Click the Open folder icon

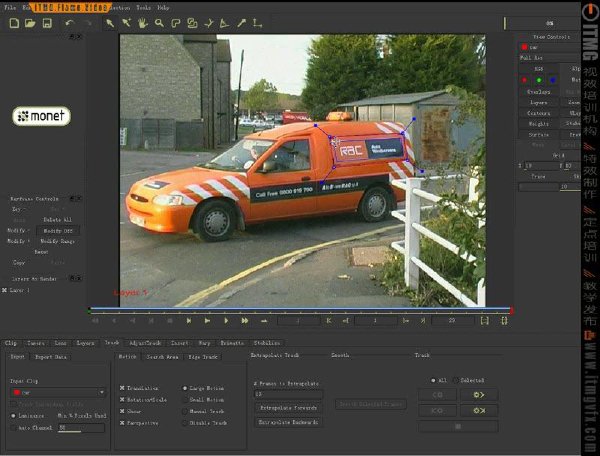[x=30, y=23]
